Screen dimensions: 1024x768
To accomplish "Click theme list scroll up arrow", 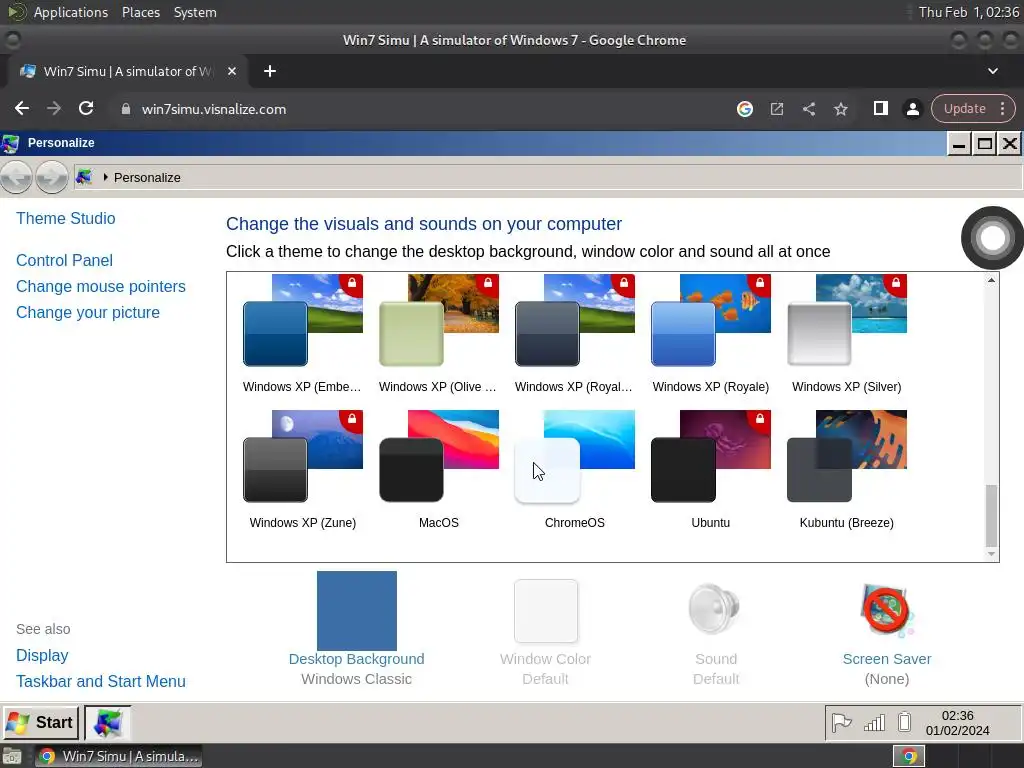I will (991, 280).
